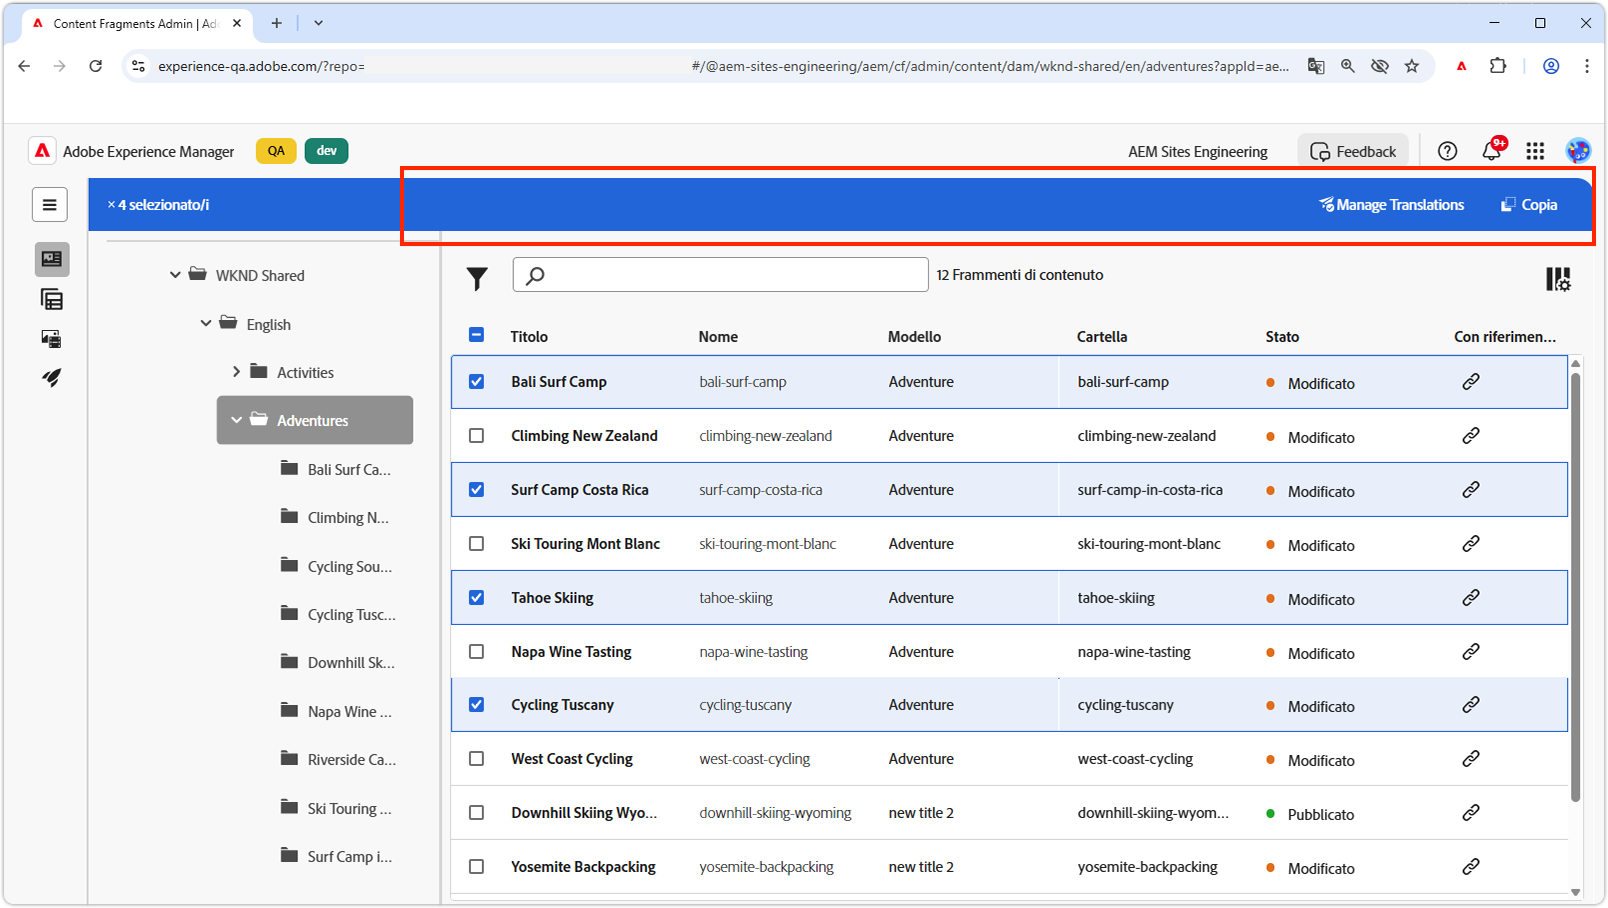Uncheck the Bali Surf Camp checkbox
The height and width of the screenshot is (908, 1608).
coord(477,382)
